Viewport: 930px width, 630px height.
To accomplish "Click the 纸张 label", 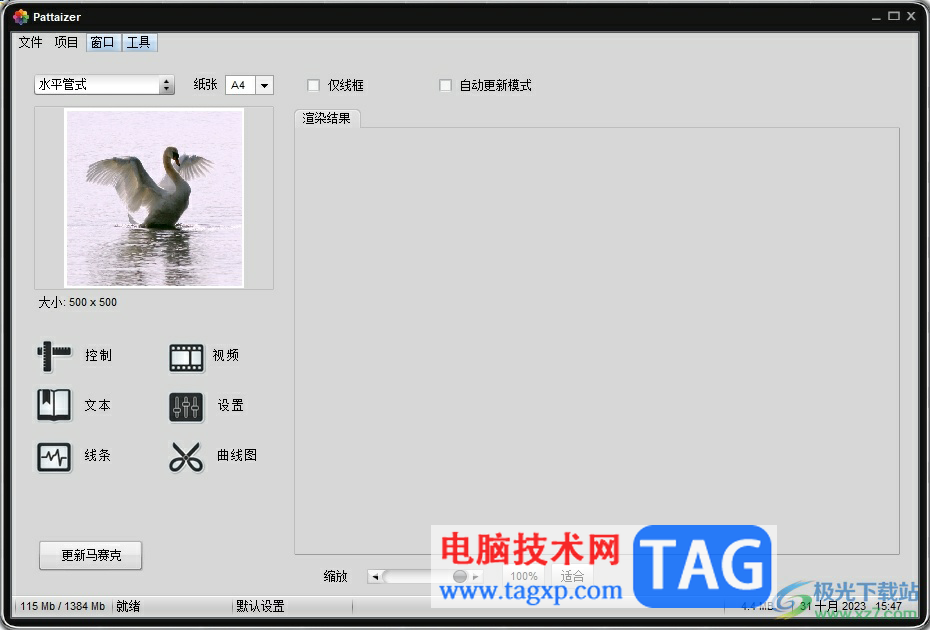I will 205,85.
